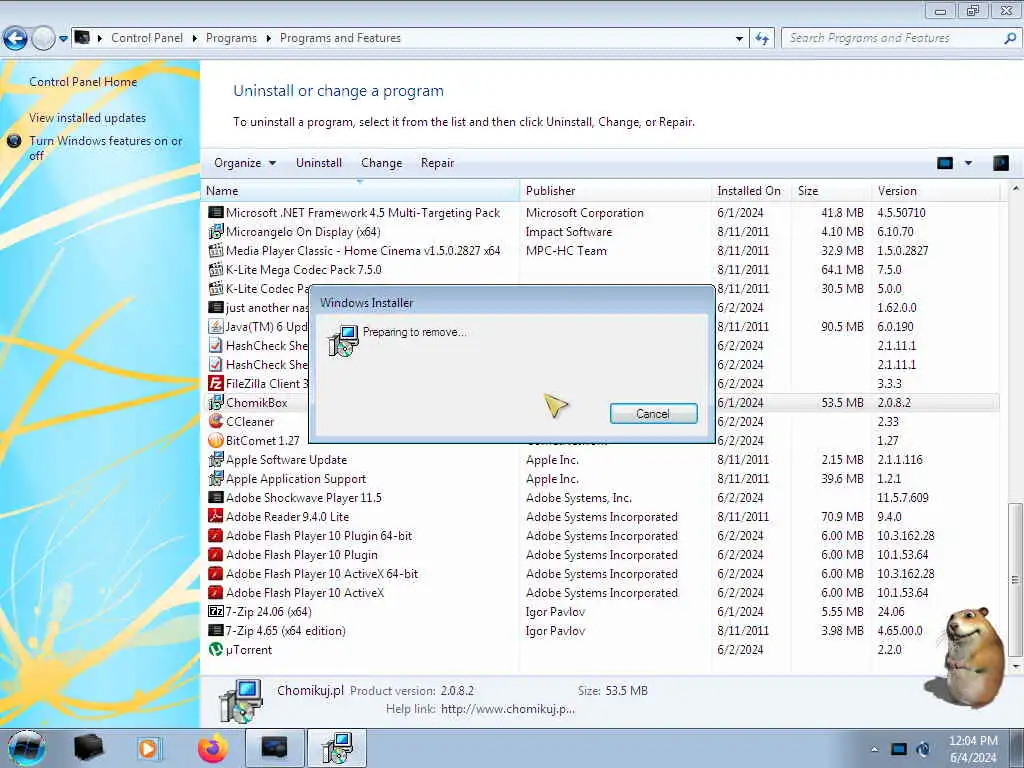Screen dimensions: 1024x768
Task: Click the CCleaner row icon
Action: click(216, 421)
